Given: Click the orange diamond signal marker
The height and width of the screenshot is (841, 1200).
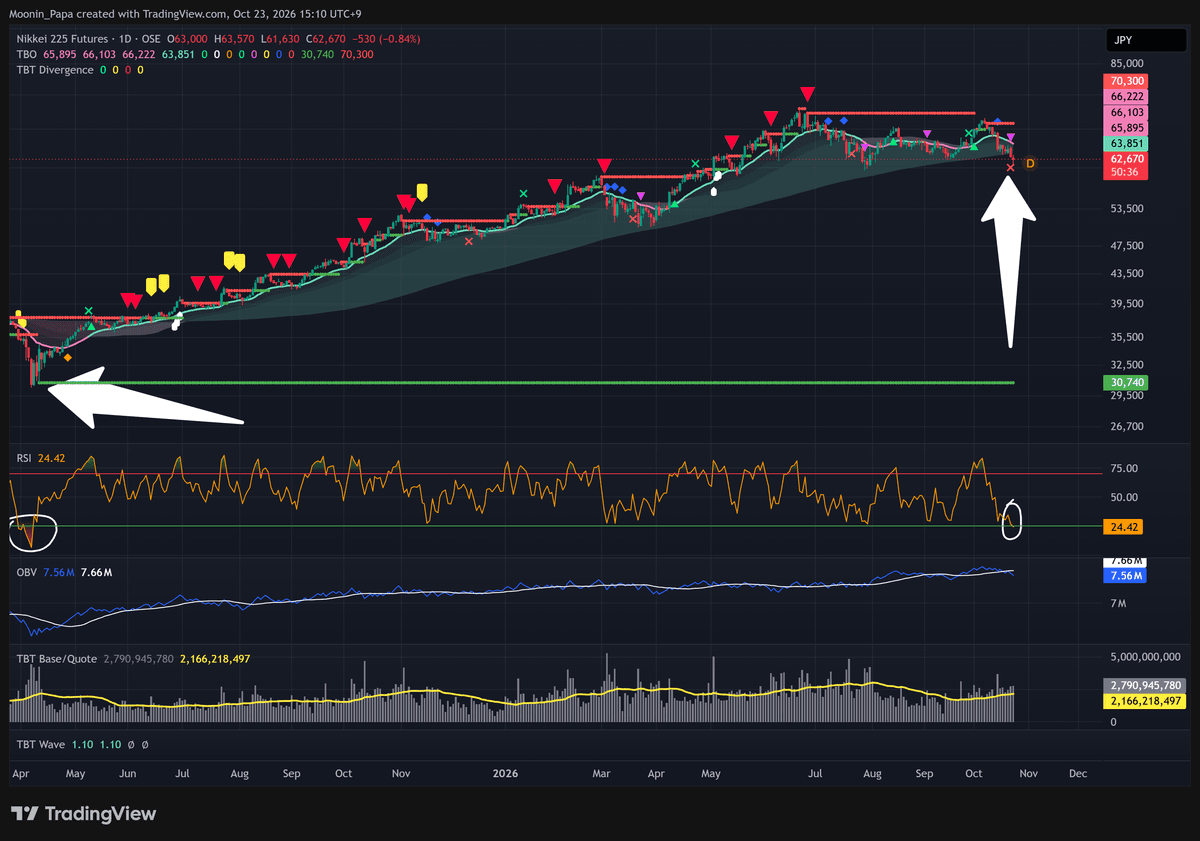Looking at the screenshot, I should pos(67,357).
